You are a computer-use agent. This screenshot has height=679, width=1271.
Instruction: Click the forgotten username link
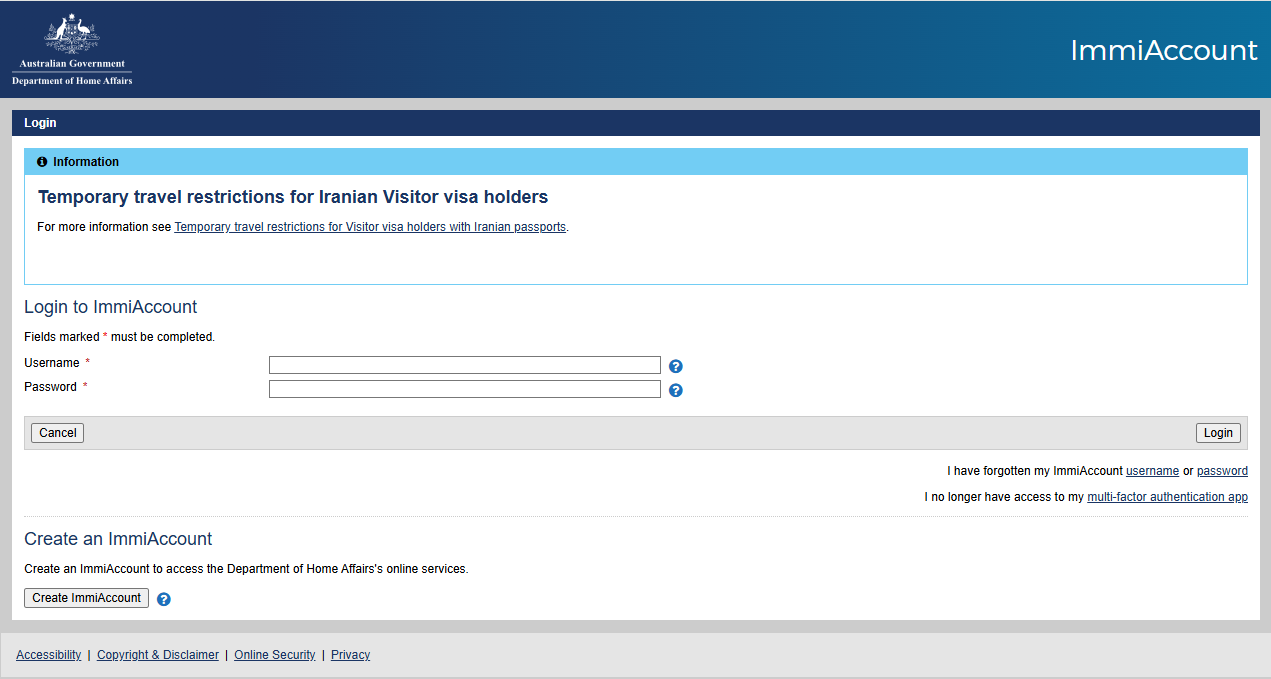pos(1152,471)
